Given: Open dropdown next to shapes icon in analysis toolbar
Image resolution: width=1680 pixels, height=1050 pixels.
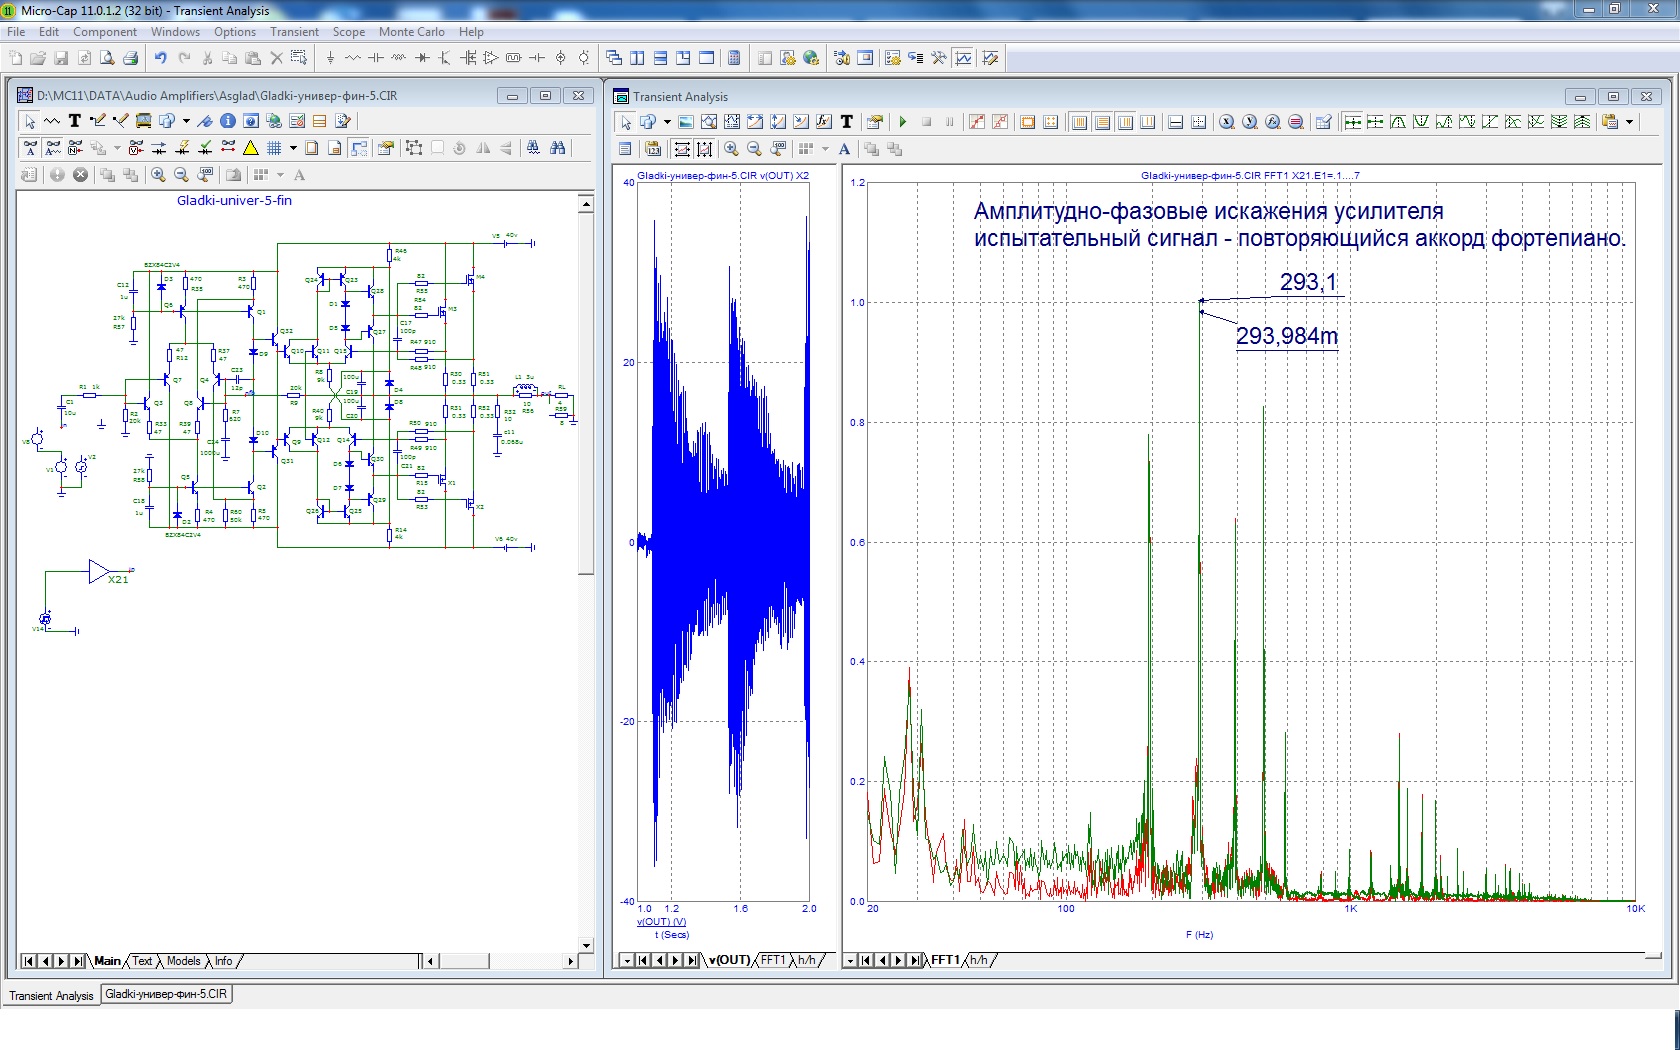Looking at the screenshot, I should pyautogui.click(x=667, y=122).
